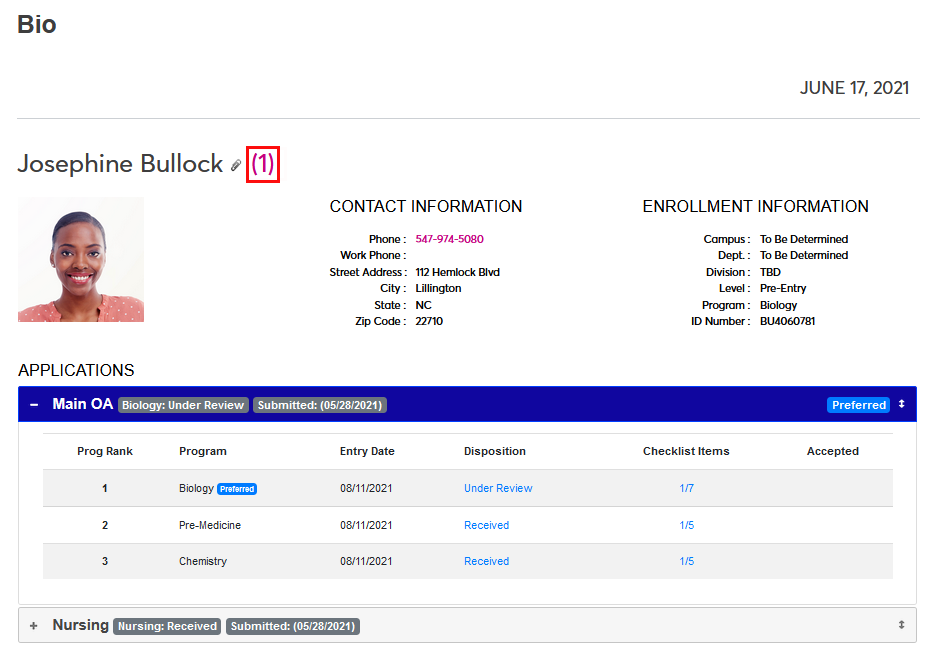
Task: Click the Preferred badge on Main OA header
Action: click(x=858, y=405)
